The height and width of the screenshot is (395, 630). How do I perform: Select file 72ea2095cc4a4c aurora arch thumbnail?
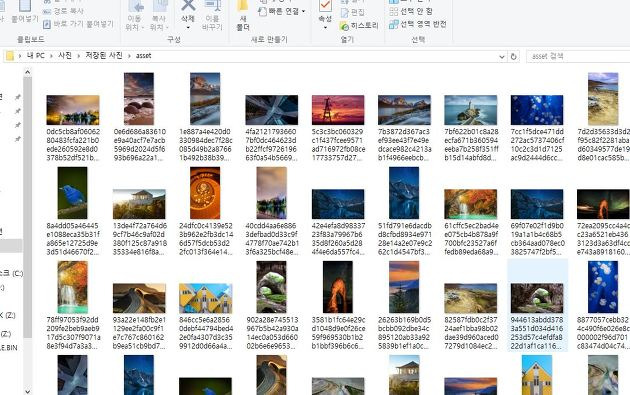(603, 204)
